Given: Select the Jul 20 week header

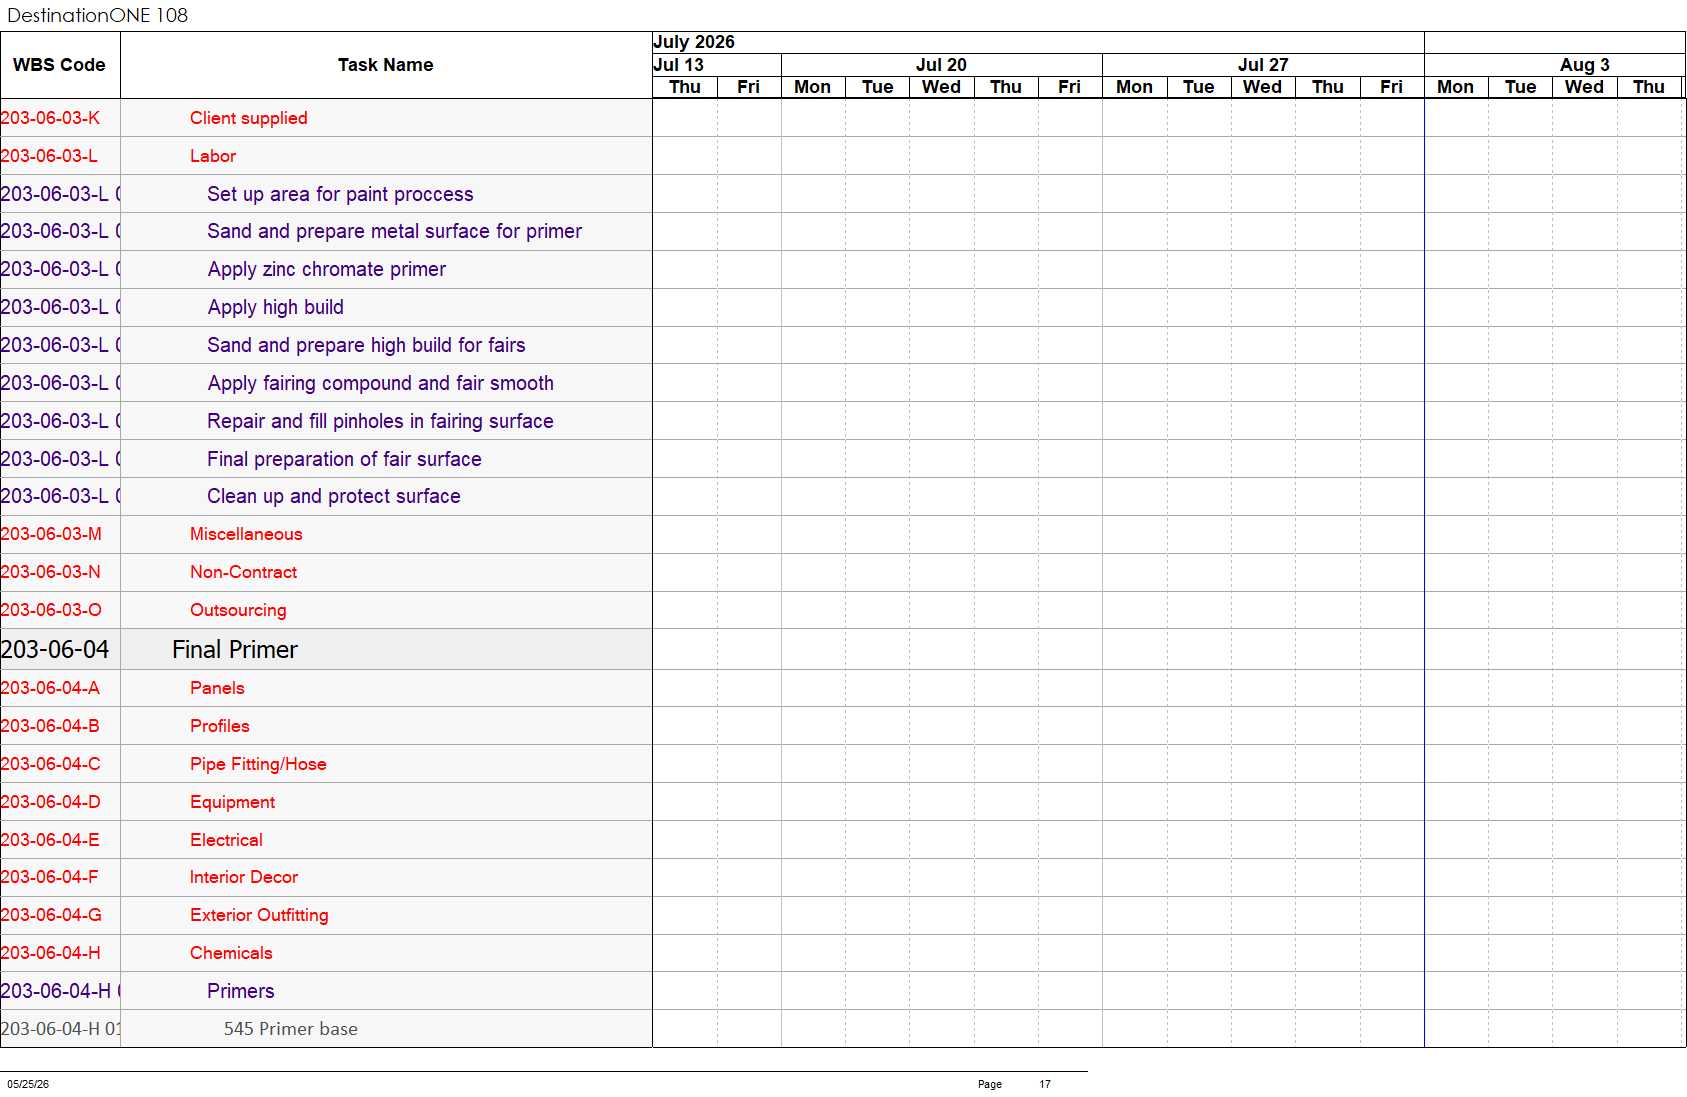Looking at the screenshot, I should [x=941, y=65].
